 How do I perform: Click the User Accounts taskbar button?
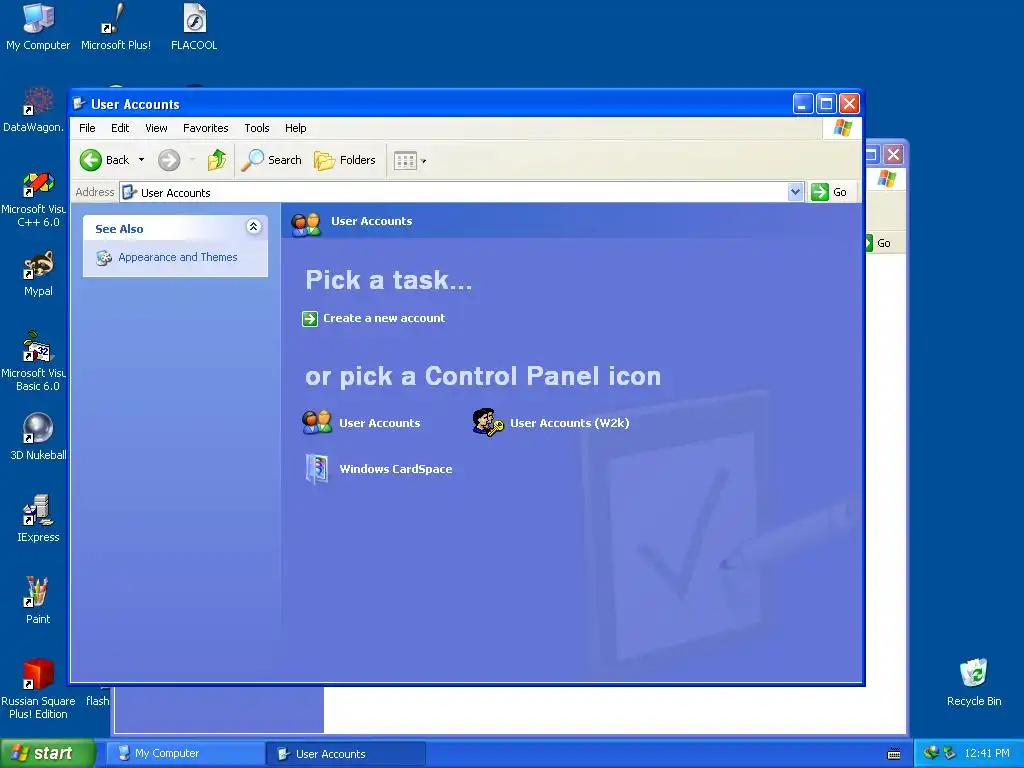[346, 754]
